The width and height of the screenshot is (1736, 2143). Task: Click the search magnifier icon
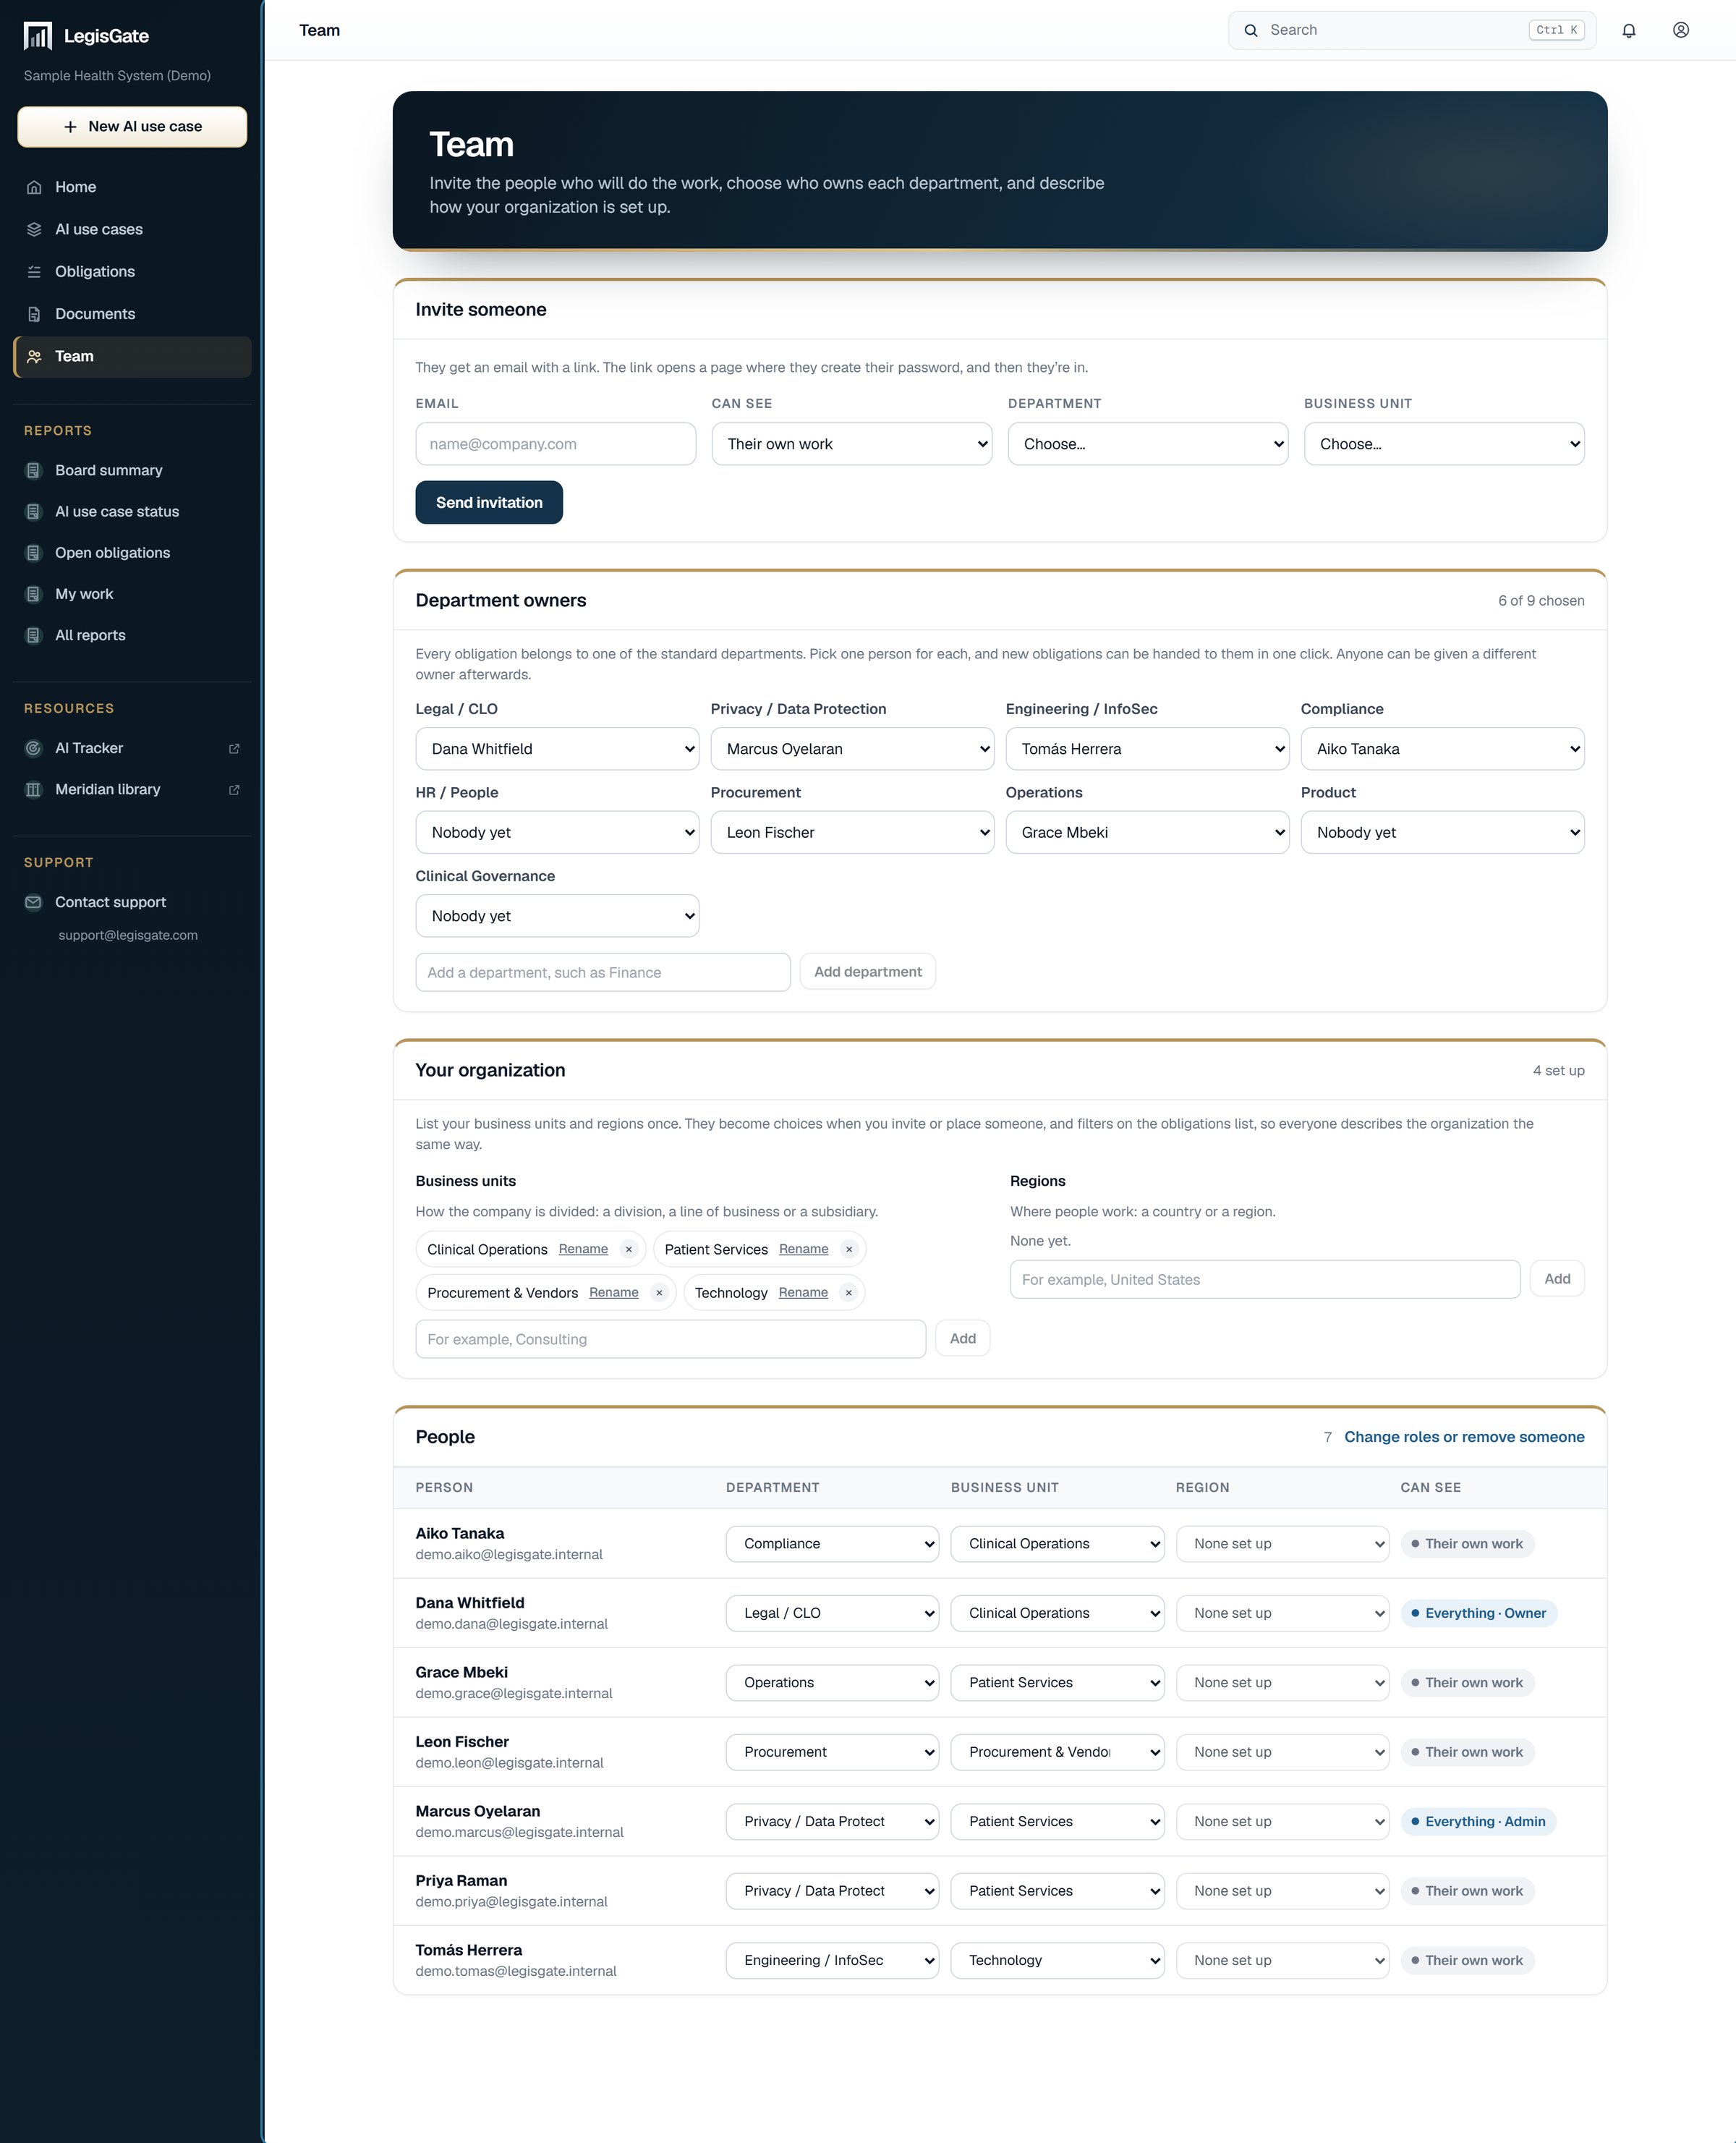click(1250, 30)
